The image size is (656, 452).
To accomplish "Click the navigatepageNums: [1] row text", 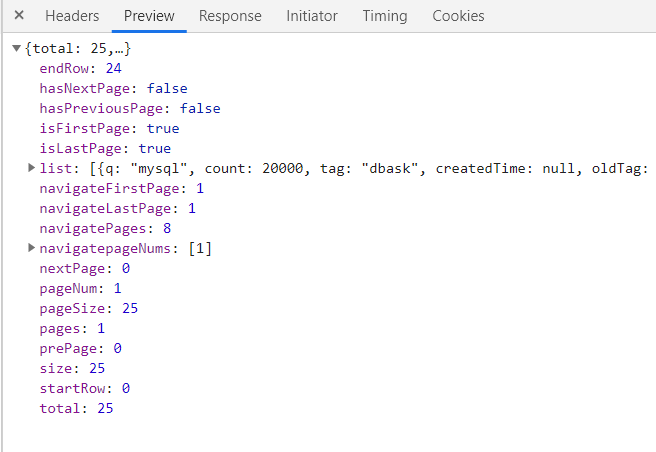I will (x=126, y=249).
